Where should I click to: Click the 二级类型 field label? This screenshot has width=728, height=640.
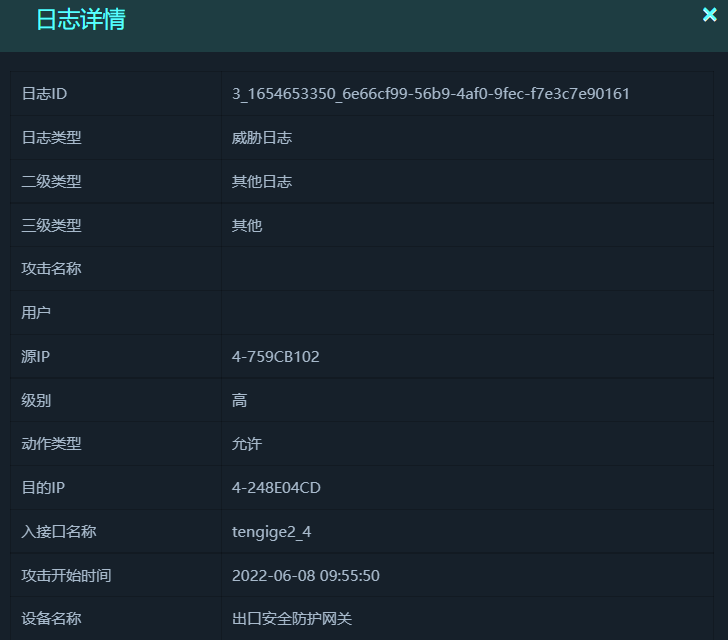point(51,182)
